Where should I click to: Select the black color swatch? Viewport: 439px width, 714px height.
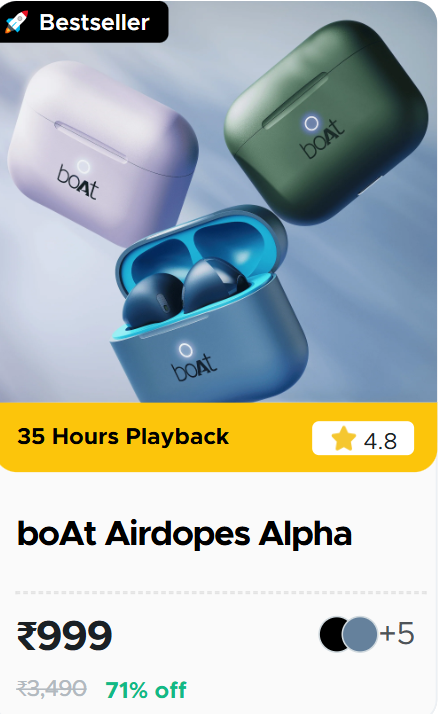click(x=332, y=634)
